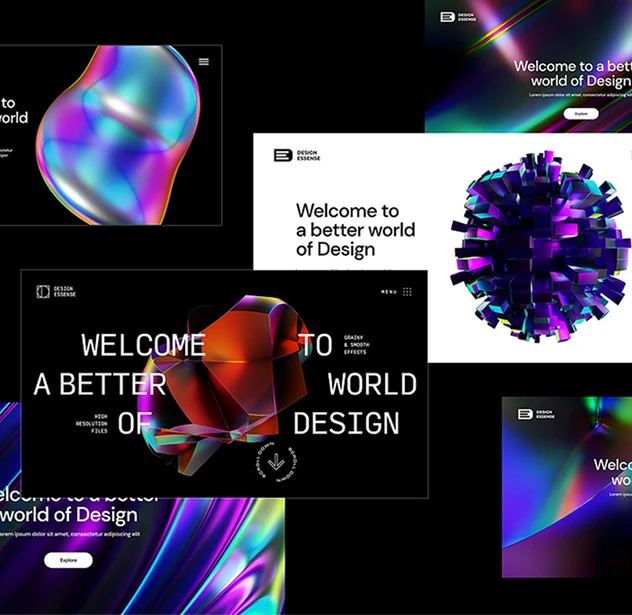Click the square logo icon on the central black page
632x615 pixels.
pos(42,291)
